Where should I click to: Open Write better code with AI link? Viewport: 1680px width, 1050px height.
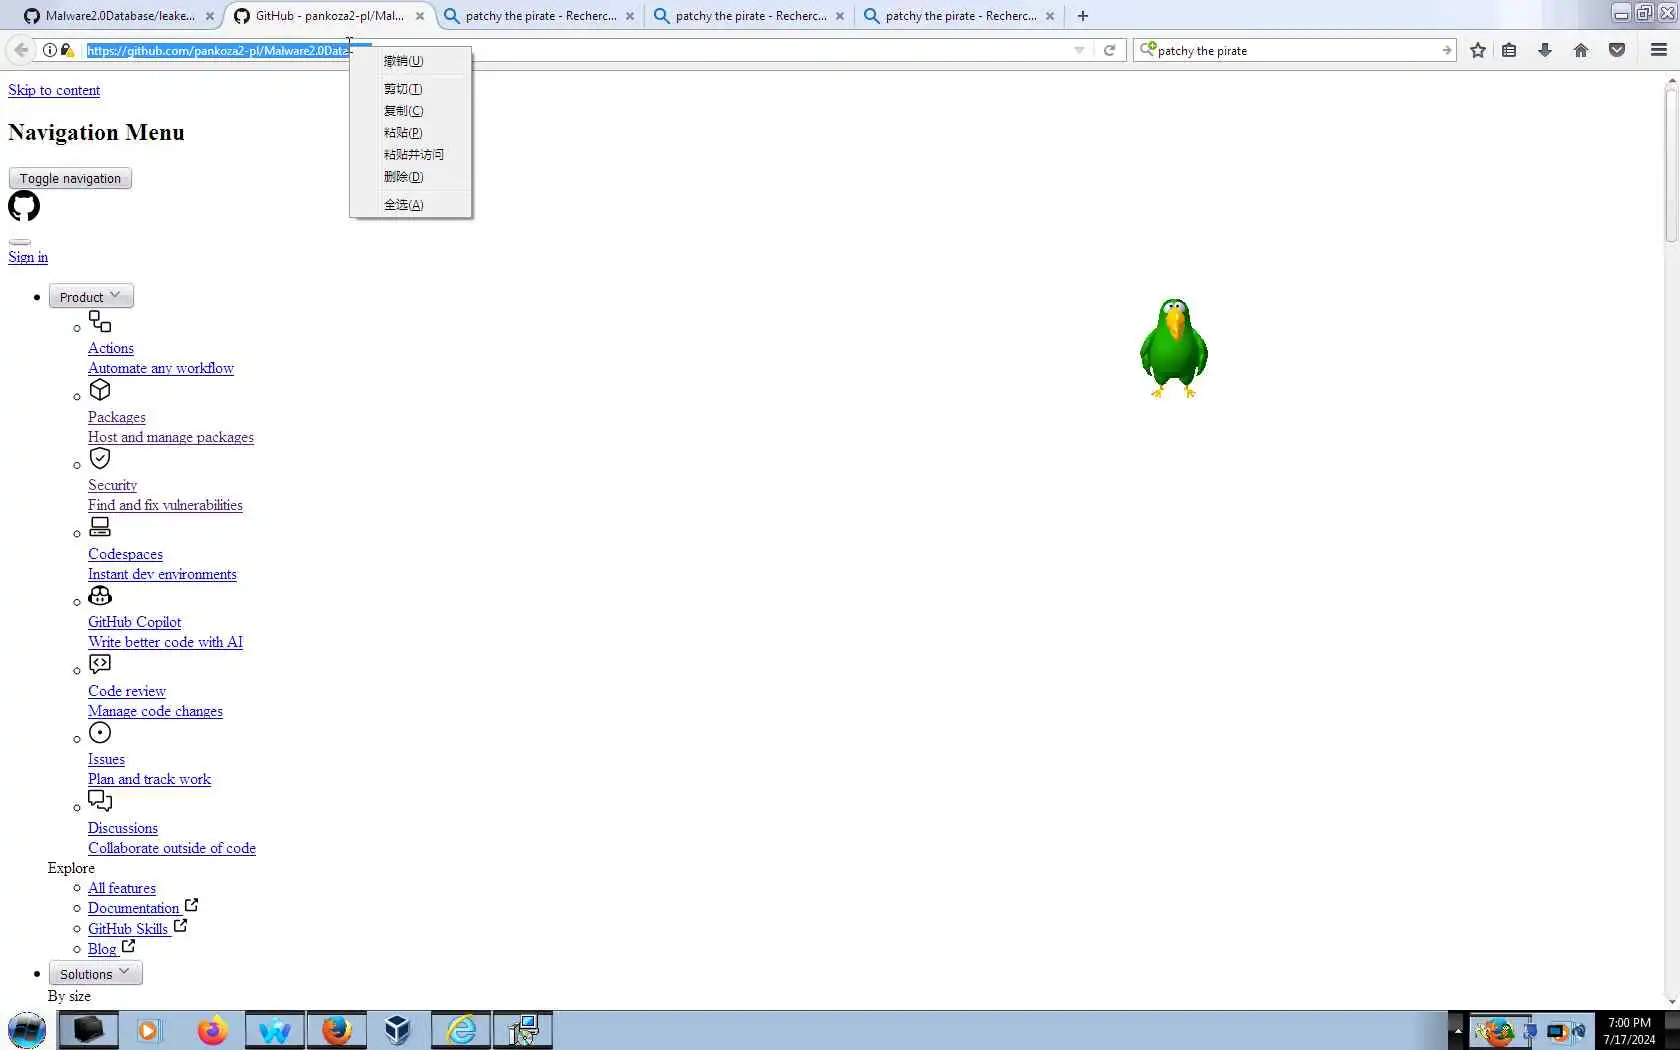[165, 642]
